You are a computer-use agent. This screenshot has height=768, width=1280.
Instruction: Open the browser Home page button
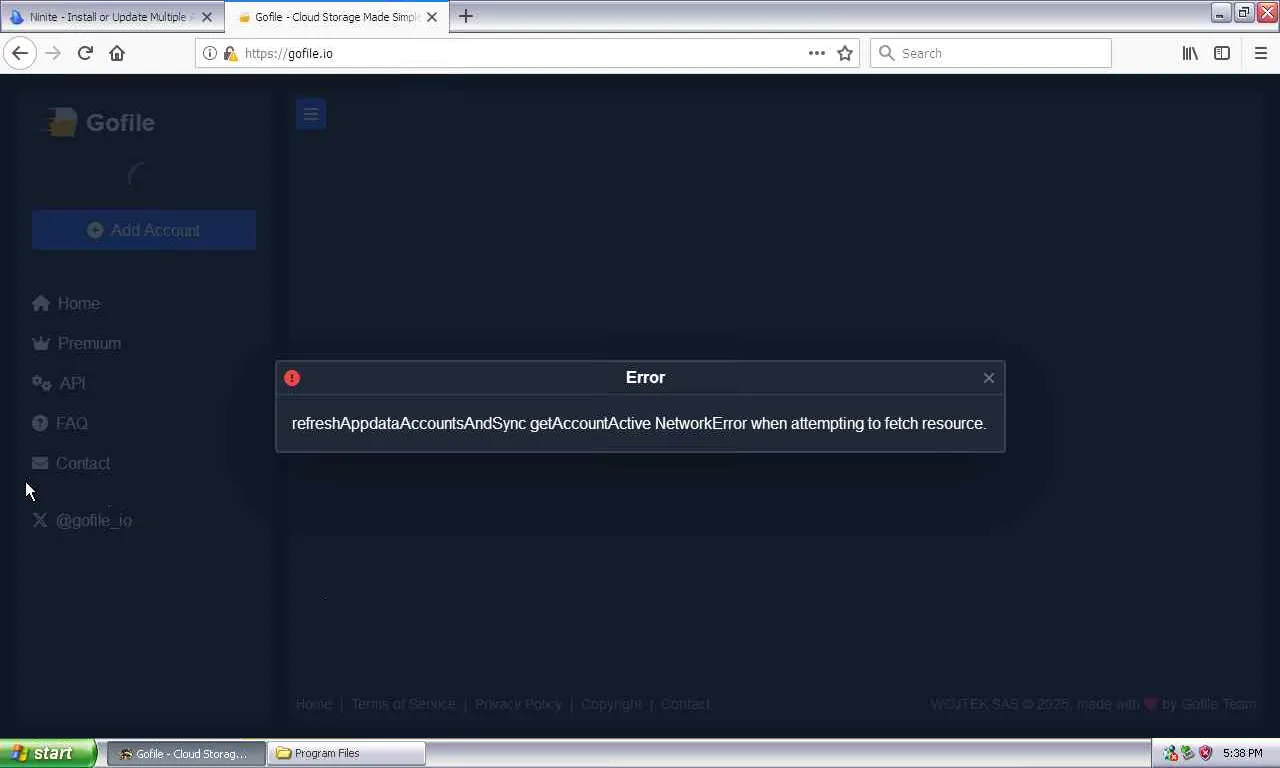coord(117,53)
